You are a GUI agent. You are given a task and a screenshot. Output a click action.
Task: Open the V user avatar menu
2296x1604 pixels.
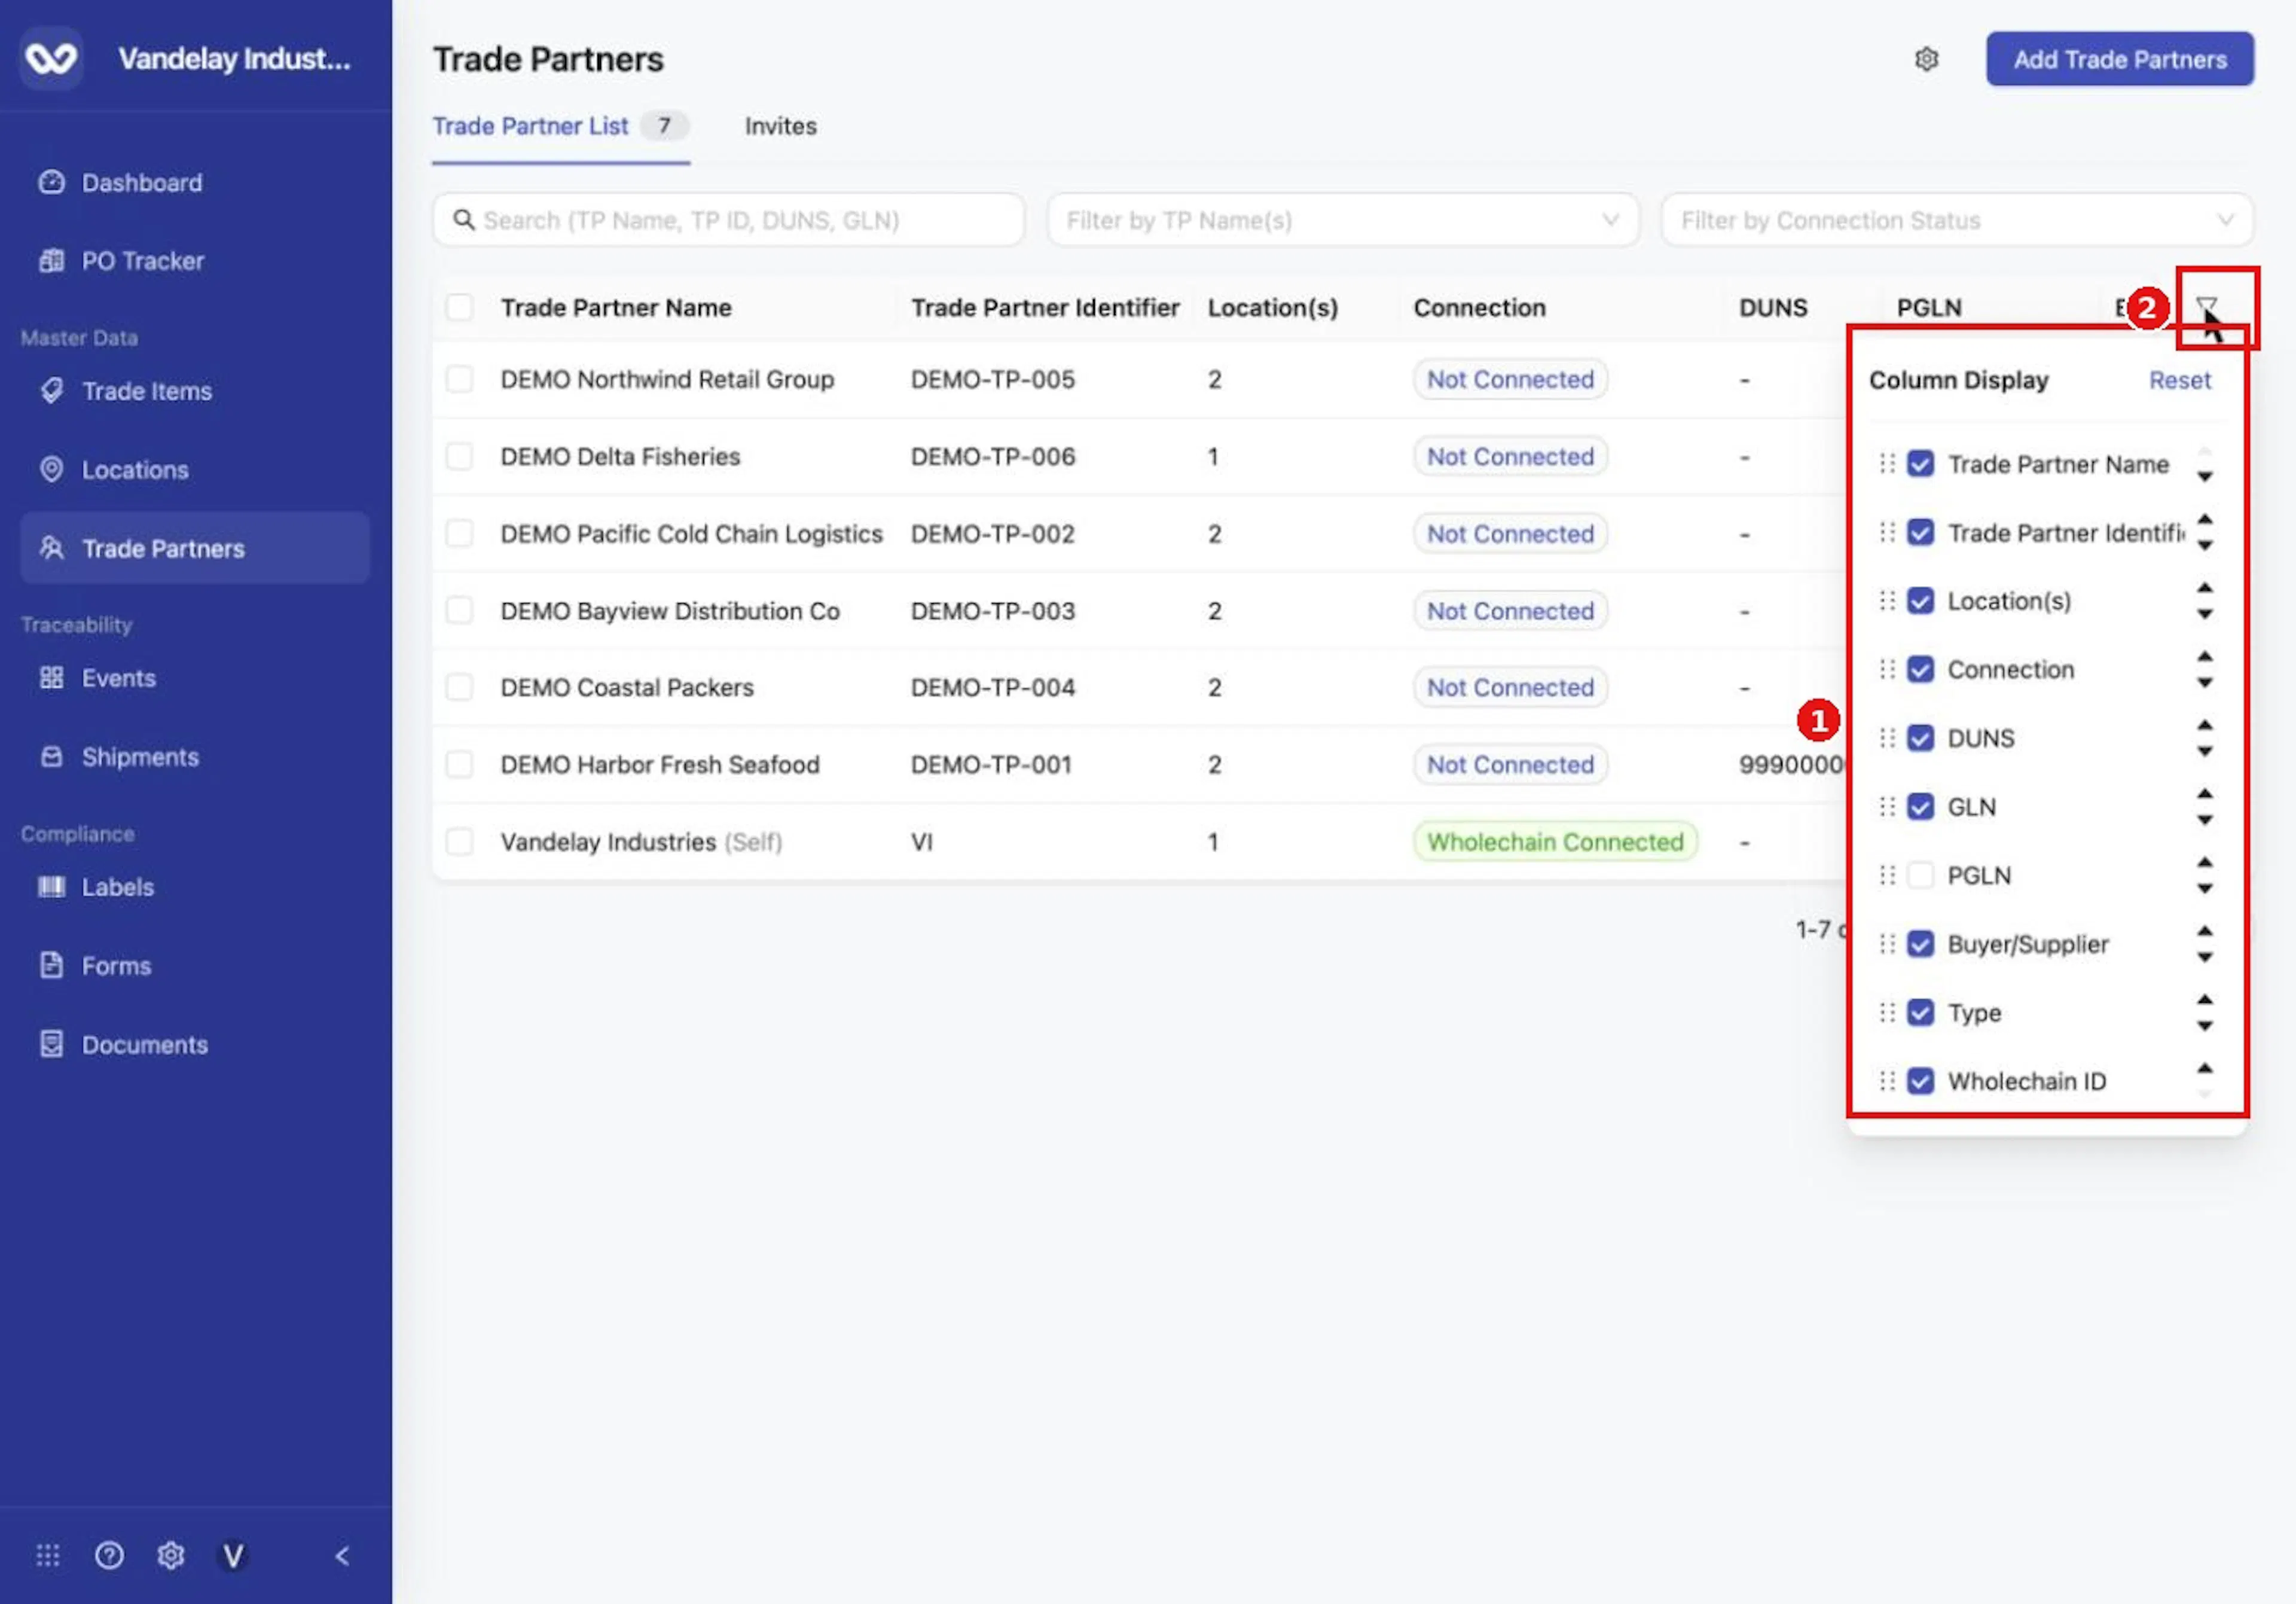[x=233, y=1555]
